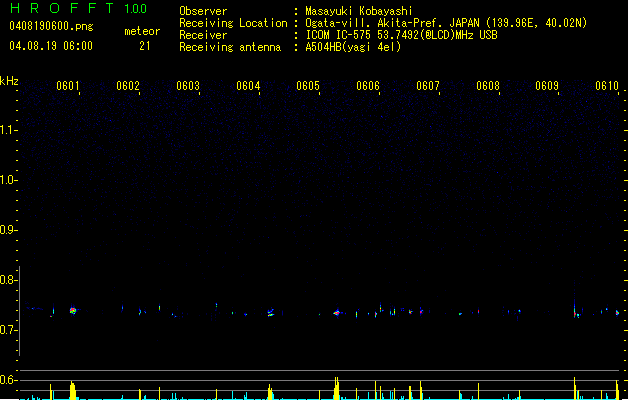Click the Observer field label
Image resolution: width=629 pixels, height=400 pixels.
point(203,11)
